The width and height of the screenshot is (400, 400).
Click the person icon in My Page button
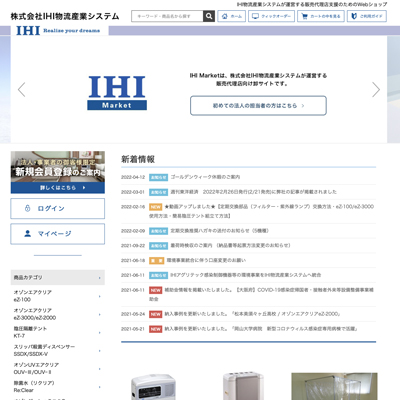(28, 234)
